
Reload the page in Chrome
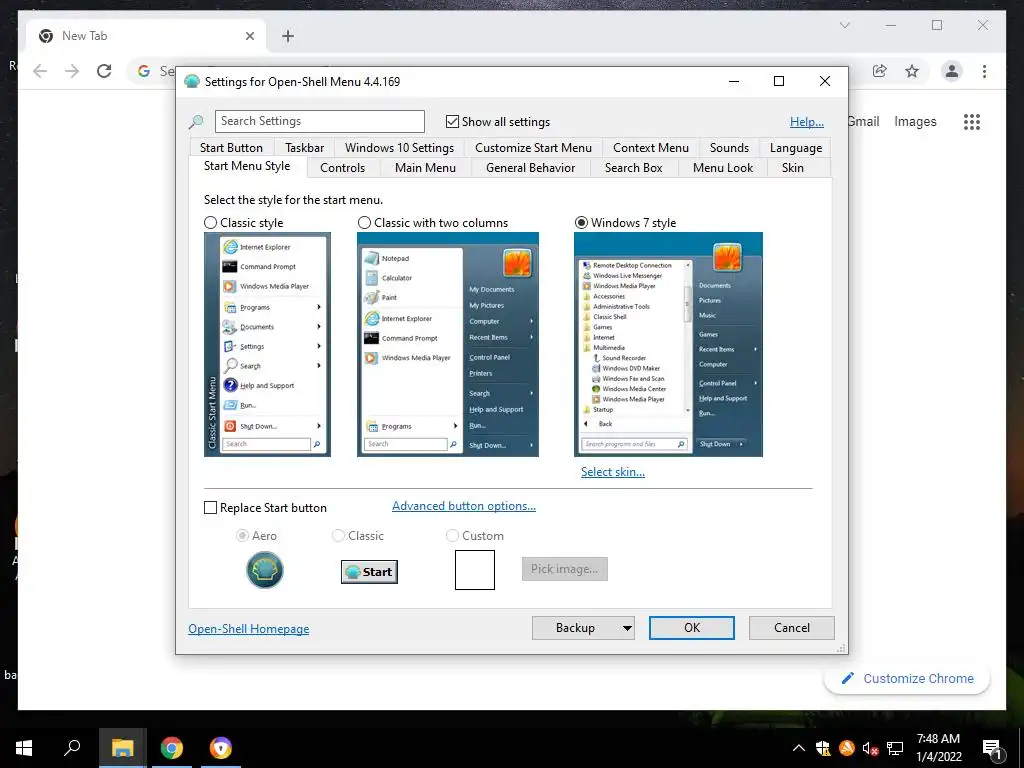point(104,71)
